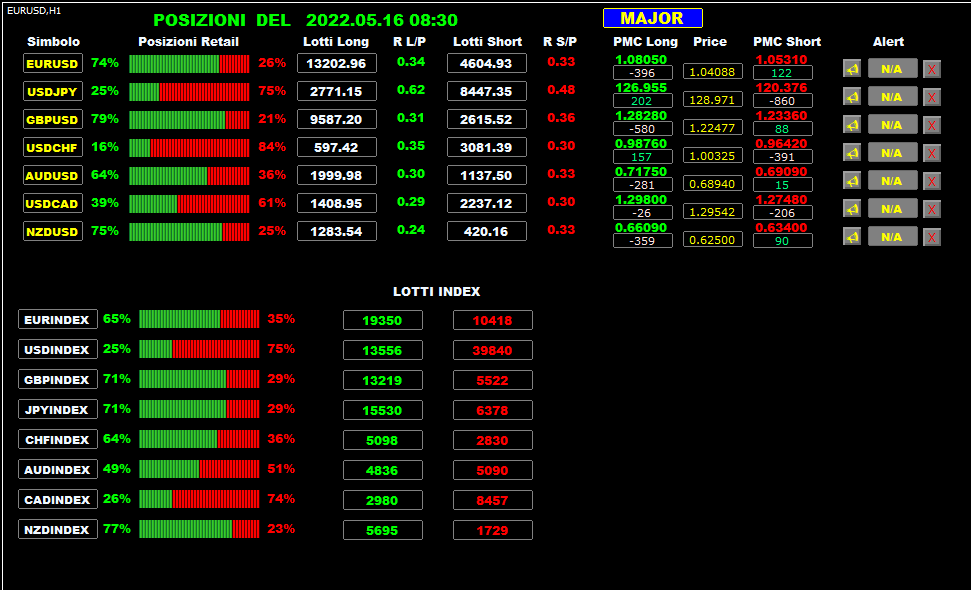The height and width of the screenshot is (590, 971).
Task: Open the USDINDEX label
Action: pos(58,349)
